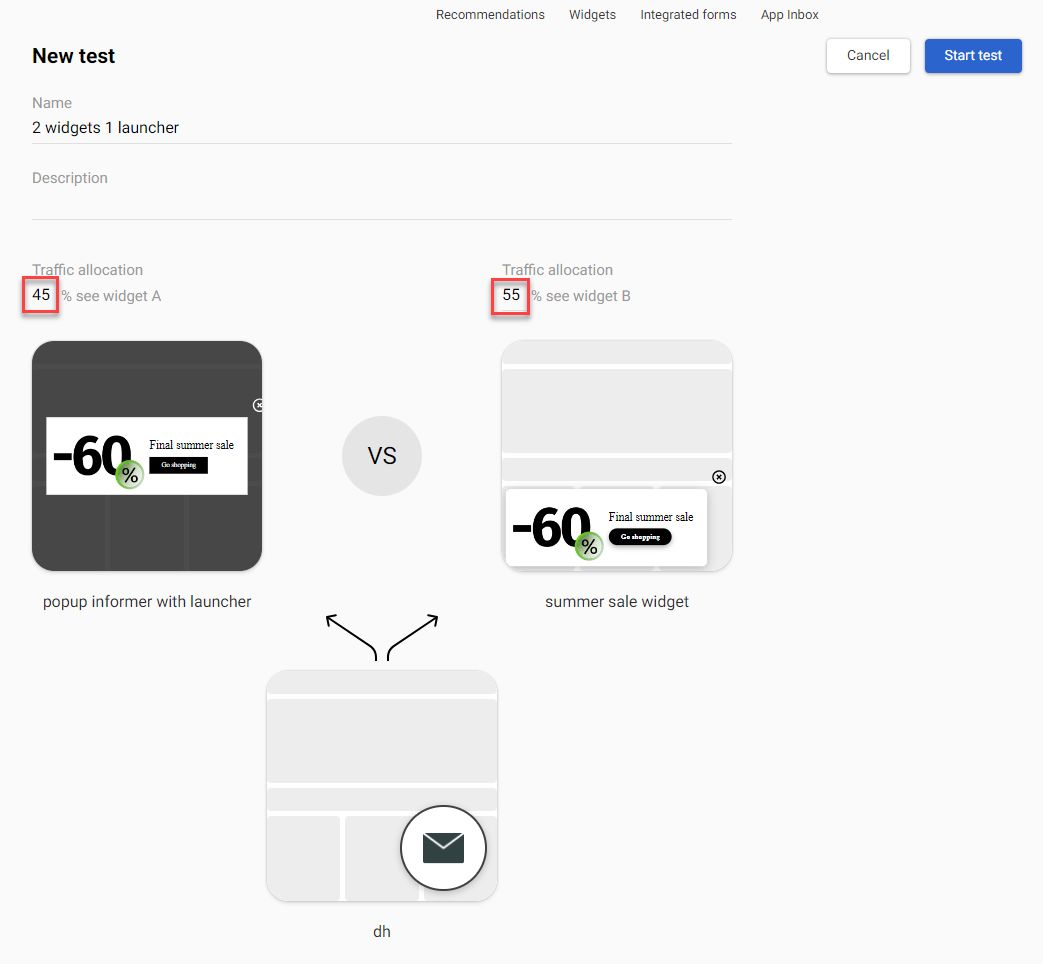Screen dimensions: 1043x964
Task: Focus the Description input field
Action: coord(382,203)
